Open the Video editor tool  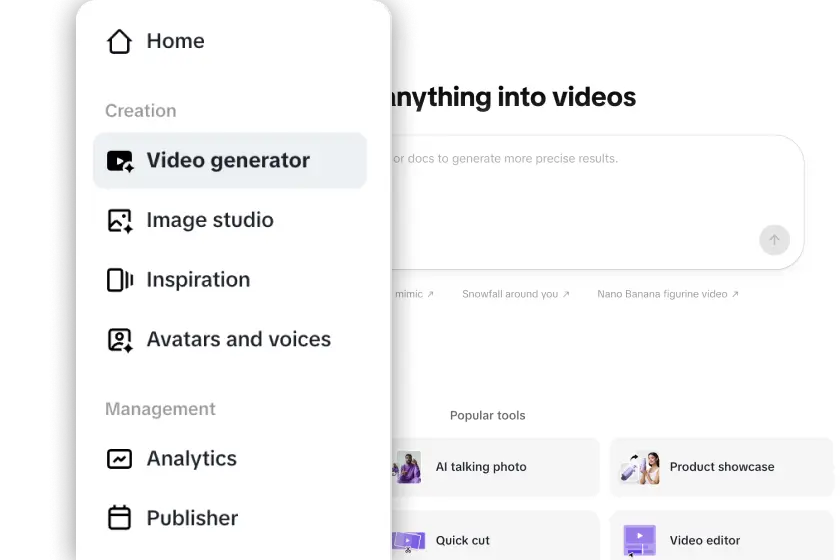tap(721, 536)
